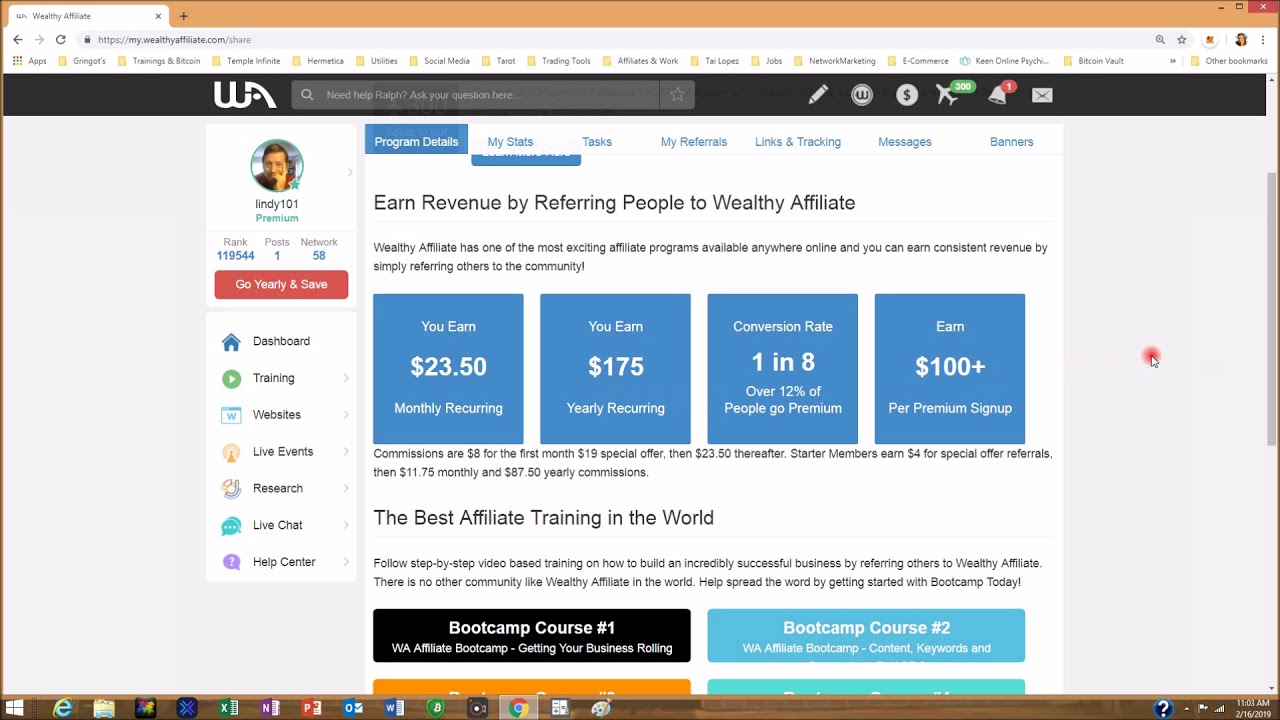Click the green Training play icon
This screenshot has width=1280, height=720.
(231, 379)
